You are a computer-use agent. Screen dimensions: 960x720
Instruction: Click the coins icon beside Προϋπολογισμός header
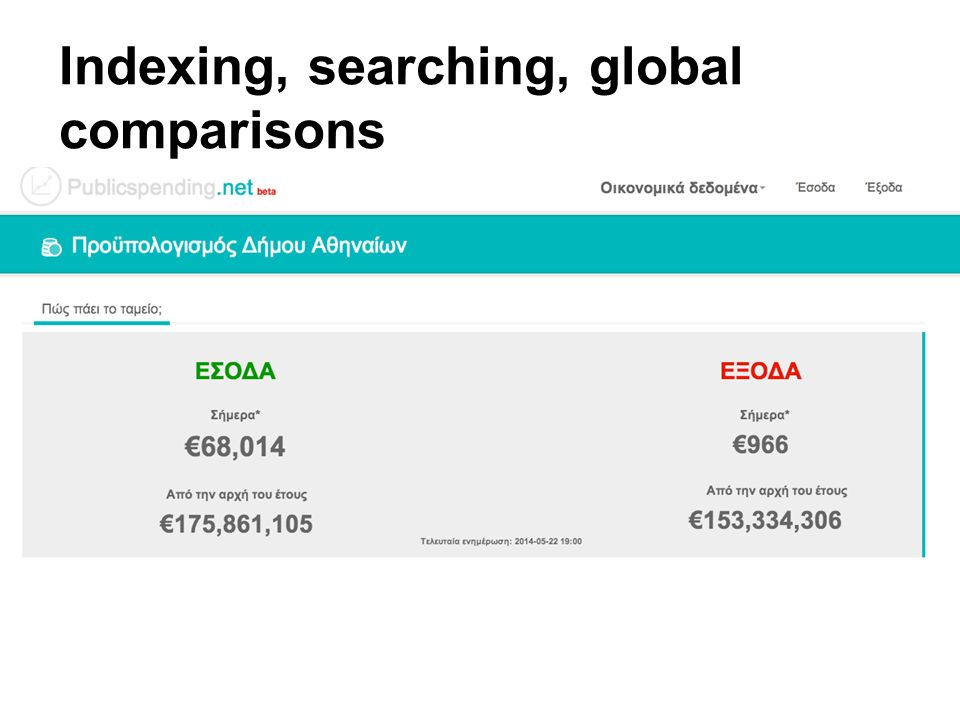(51, 247)
